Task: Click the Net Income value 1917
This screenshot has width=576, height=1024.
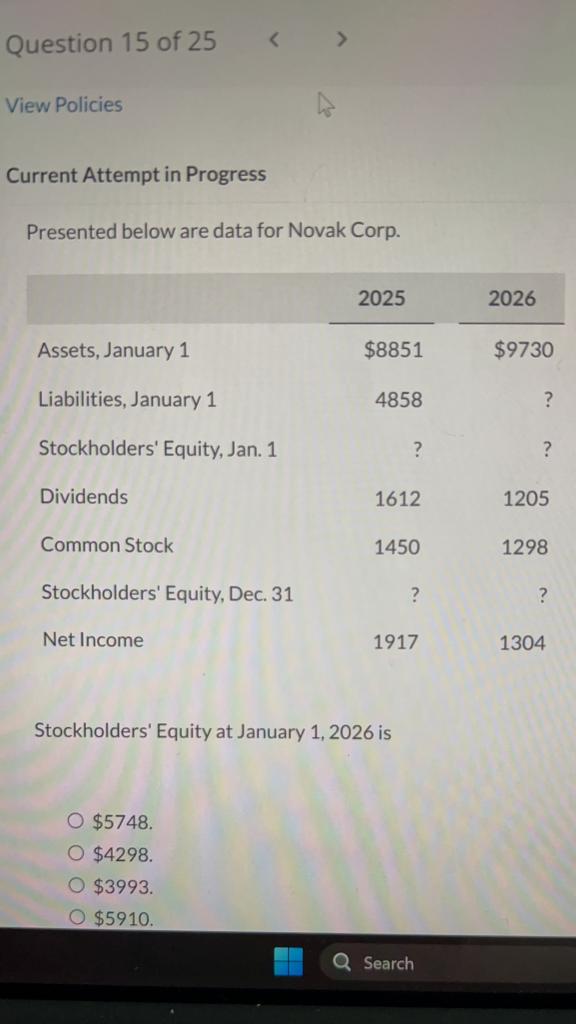Action: tap(396, 640)
